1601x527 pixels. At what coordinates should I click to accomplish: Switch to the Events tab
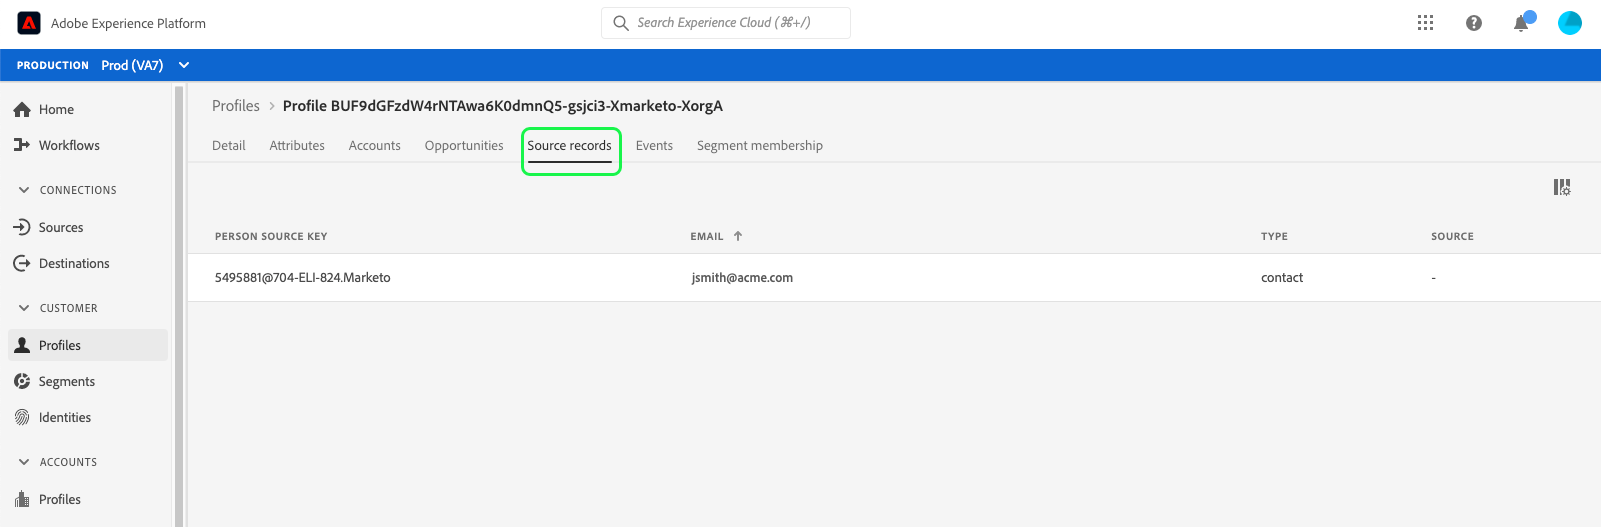pyautogui.click(x=655, y=145)
